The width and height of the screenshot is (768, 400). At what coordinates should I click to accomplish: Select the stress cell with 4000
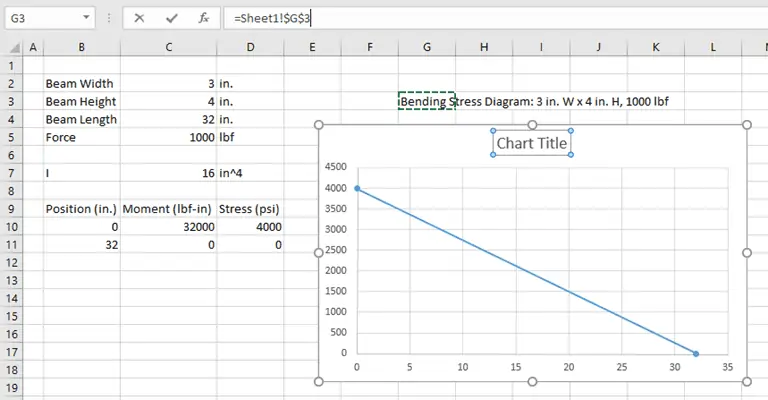pyautogui.click(x=250, y=227)
